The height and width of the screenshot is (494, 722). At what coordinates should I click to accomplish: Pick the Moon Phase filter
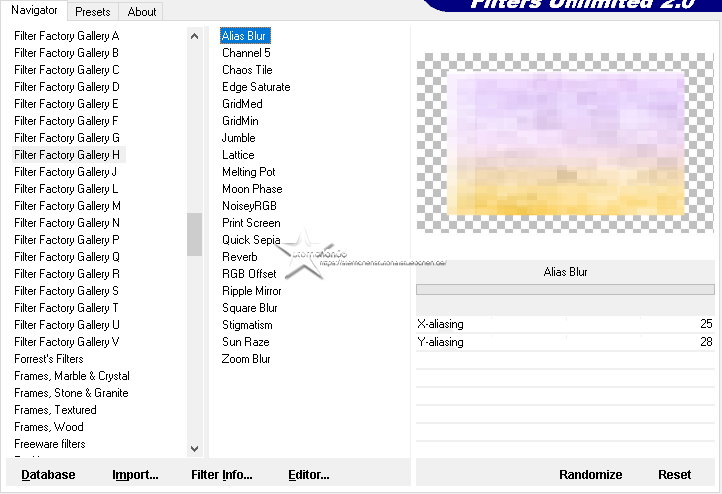[252, 189]
